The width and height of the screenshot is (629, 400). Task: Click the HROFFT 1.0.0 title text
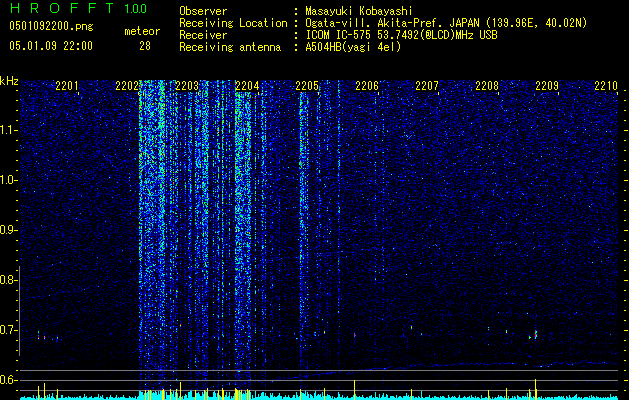(x=78, y=8)
